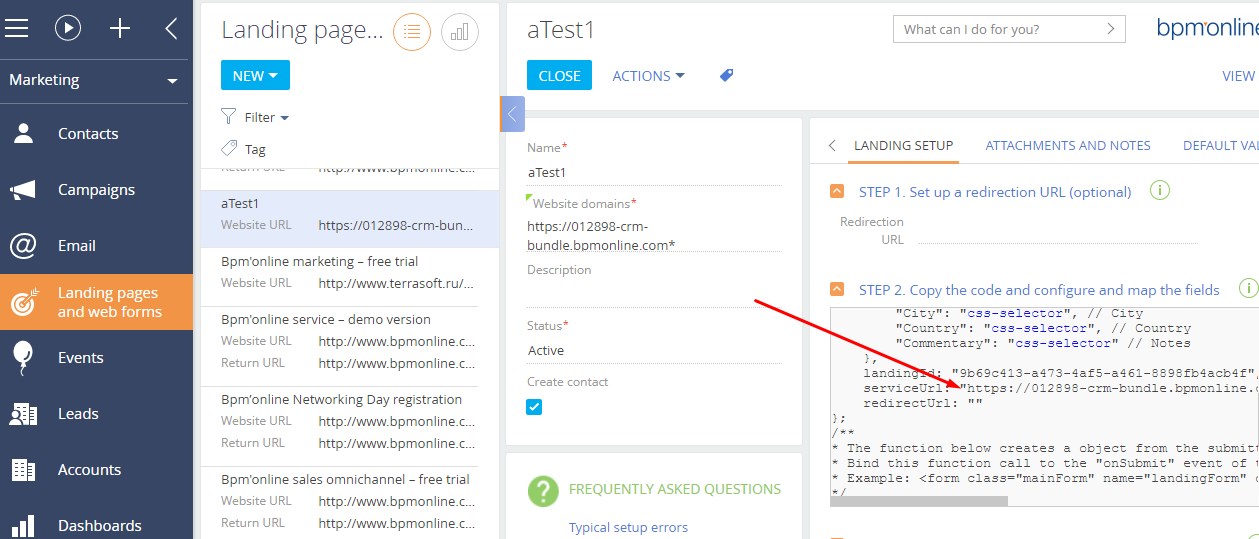
Task: Open the Typical setup errors link
Action: [x=628, y=527]
